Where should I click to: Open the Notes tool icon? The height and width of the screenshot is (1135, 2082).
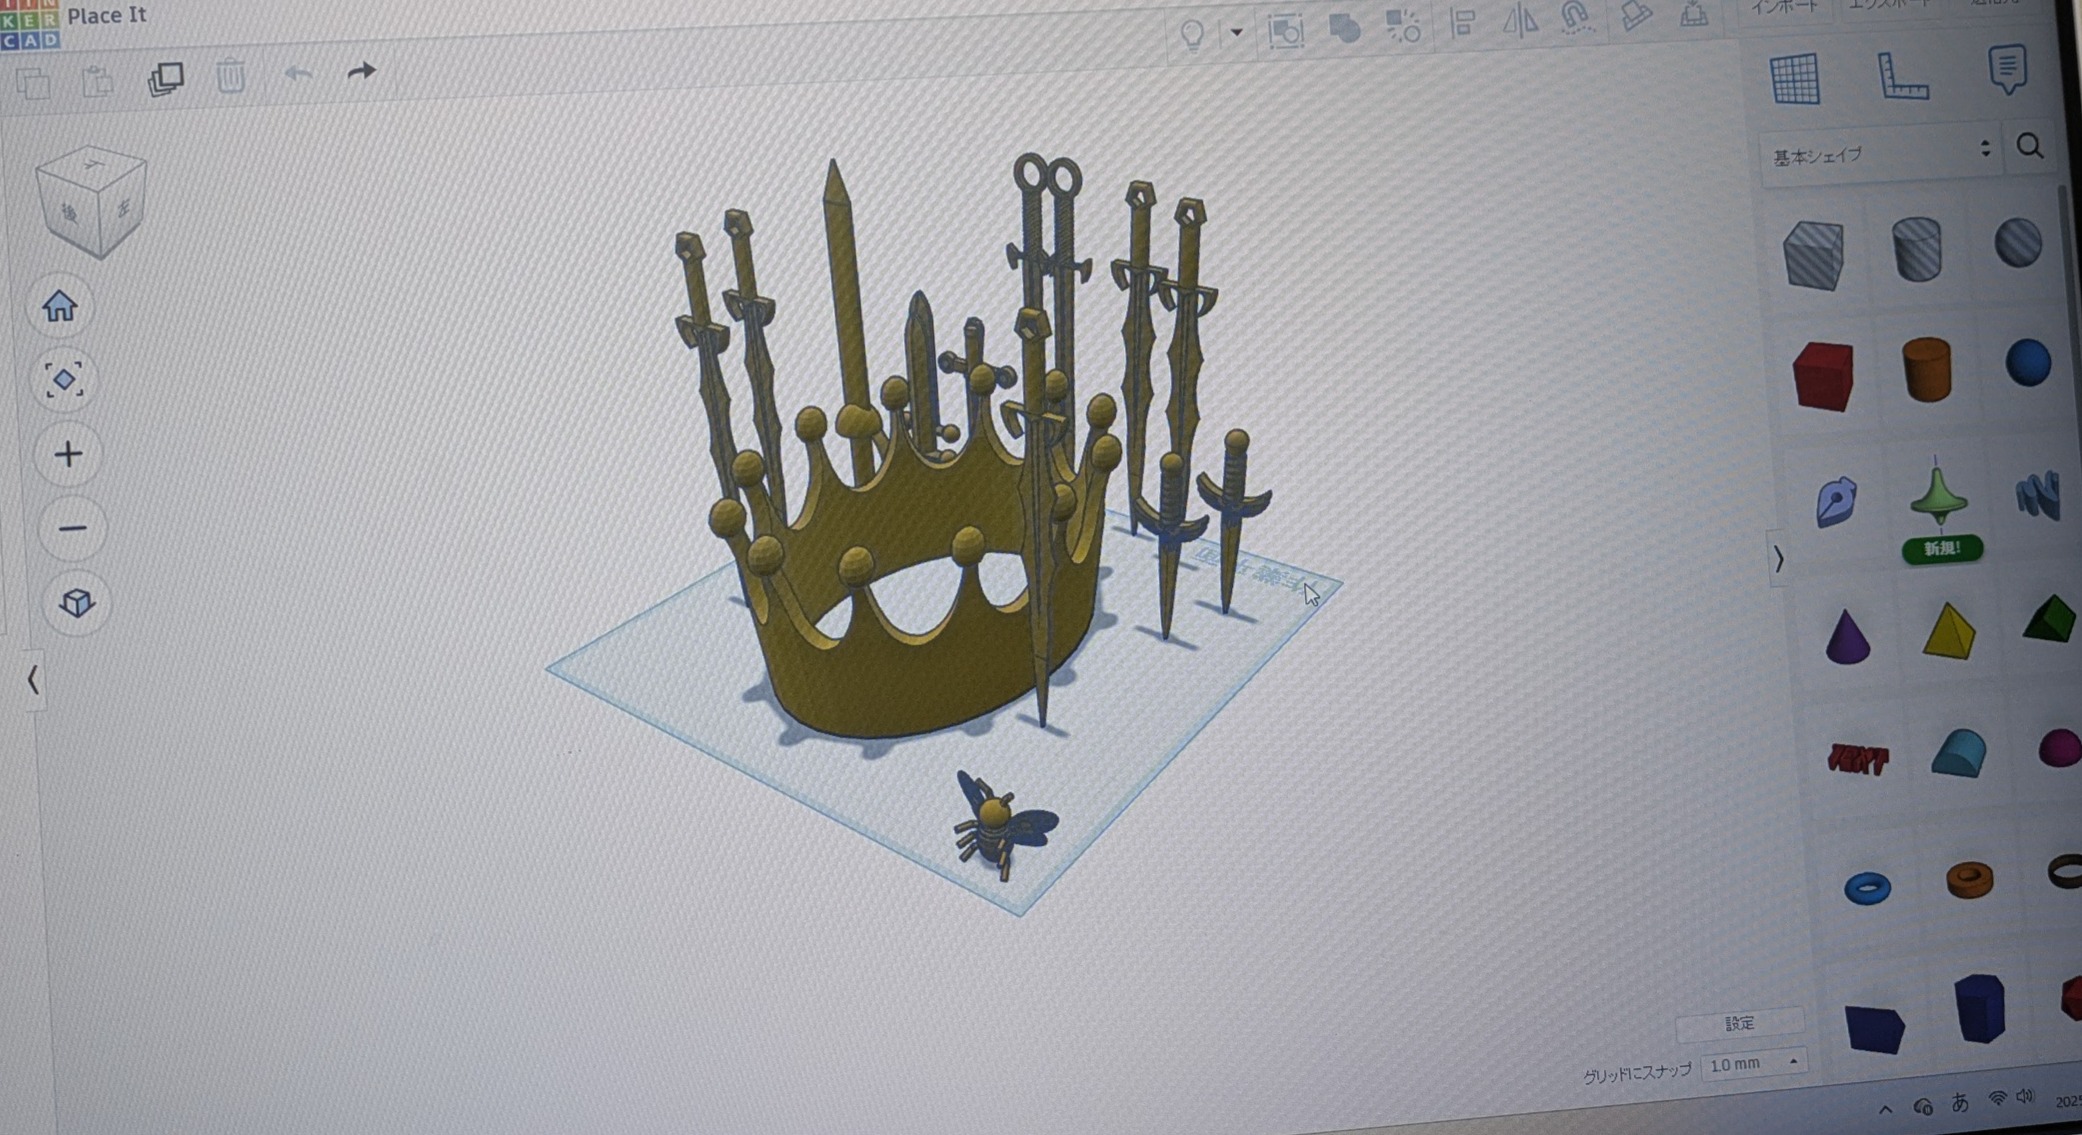(2007, 69)
